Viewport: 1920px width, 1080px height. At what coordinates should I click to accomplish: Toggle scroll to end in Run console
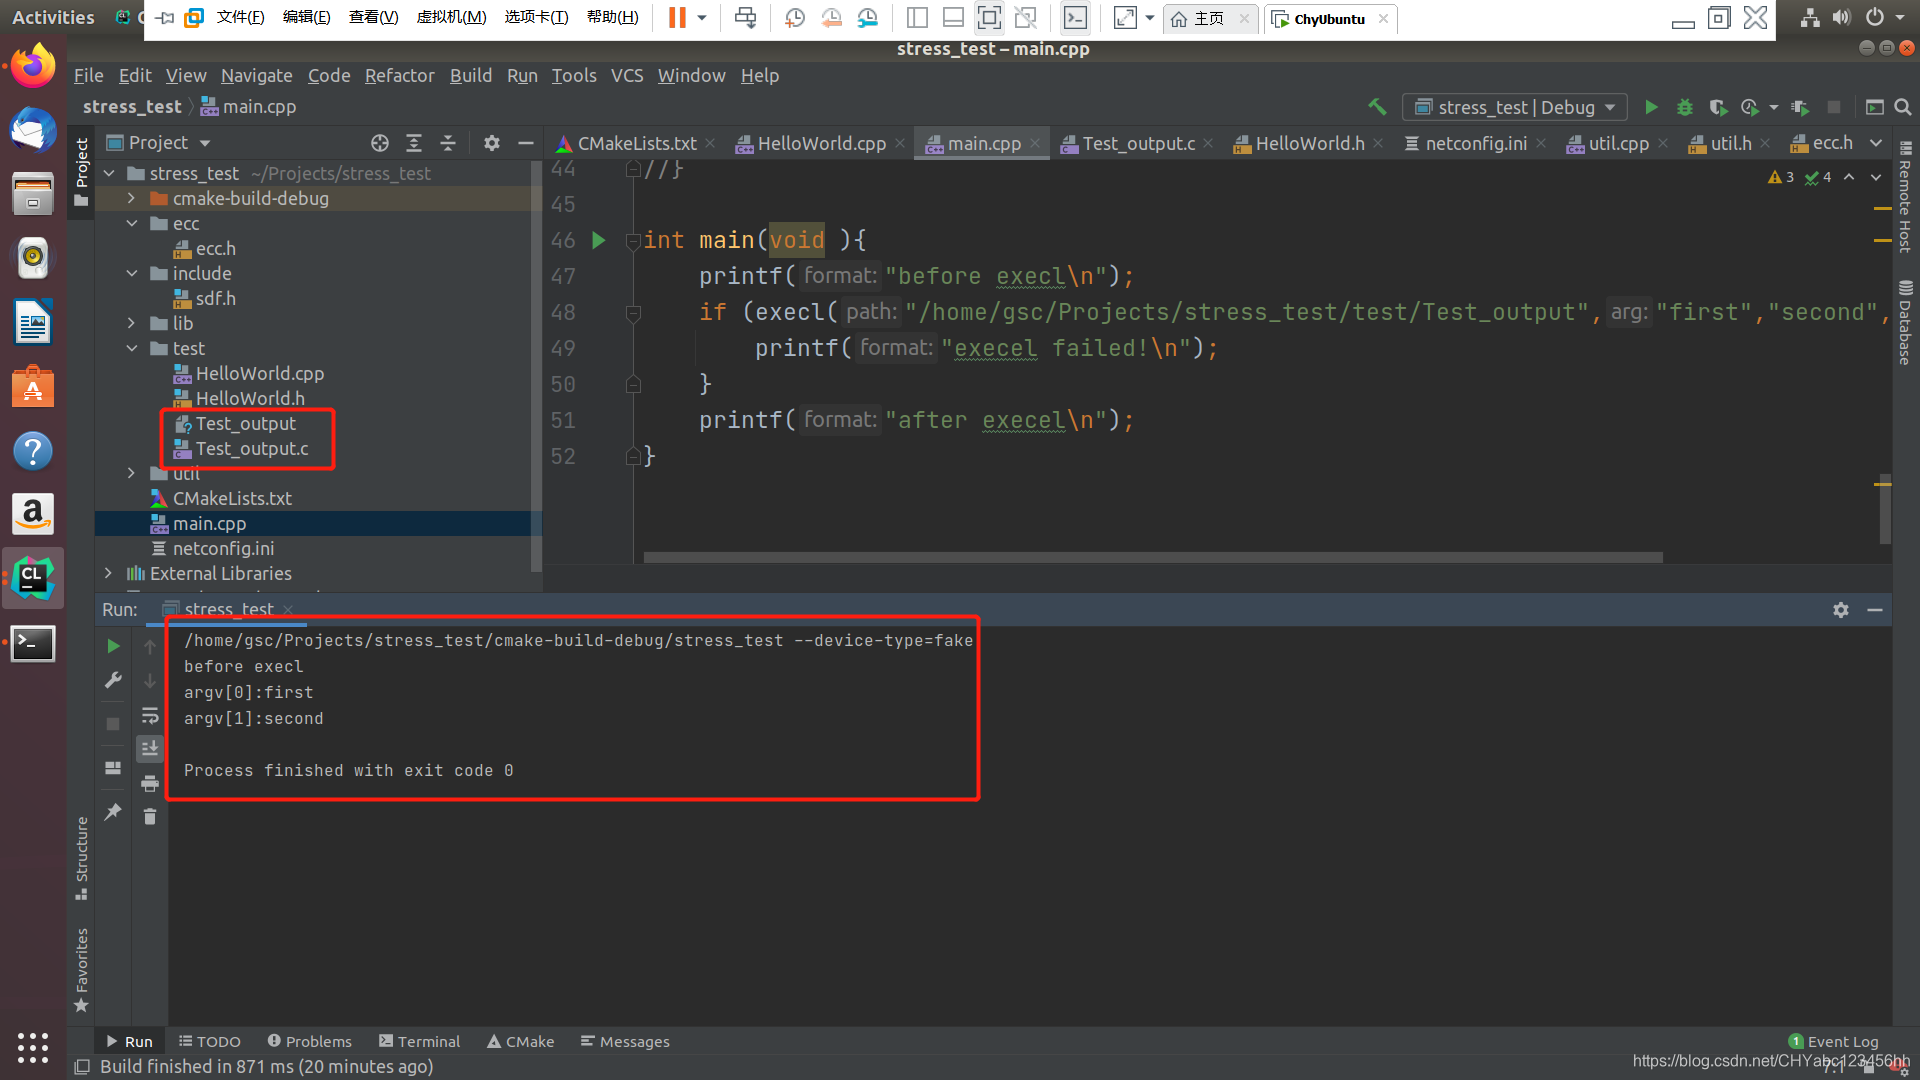tap(150, 749)
